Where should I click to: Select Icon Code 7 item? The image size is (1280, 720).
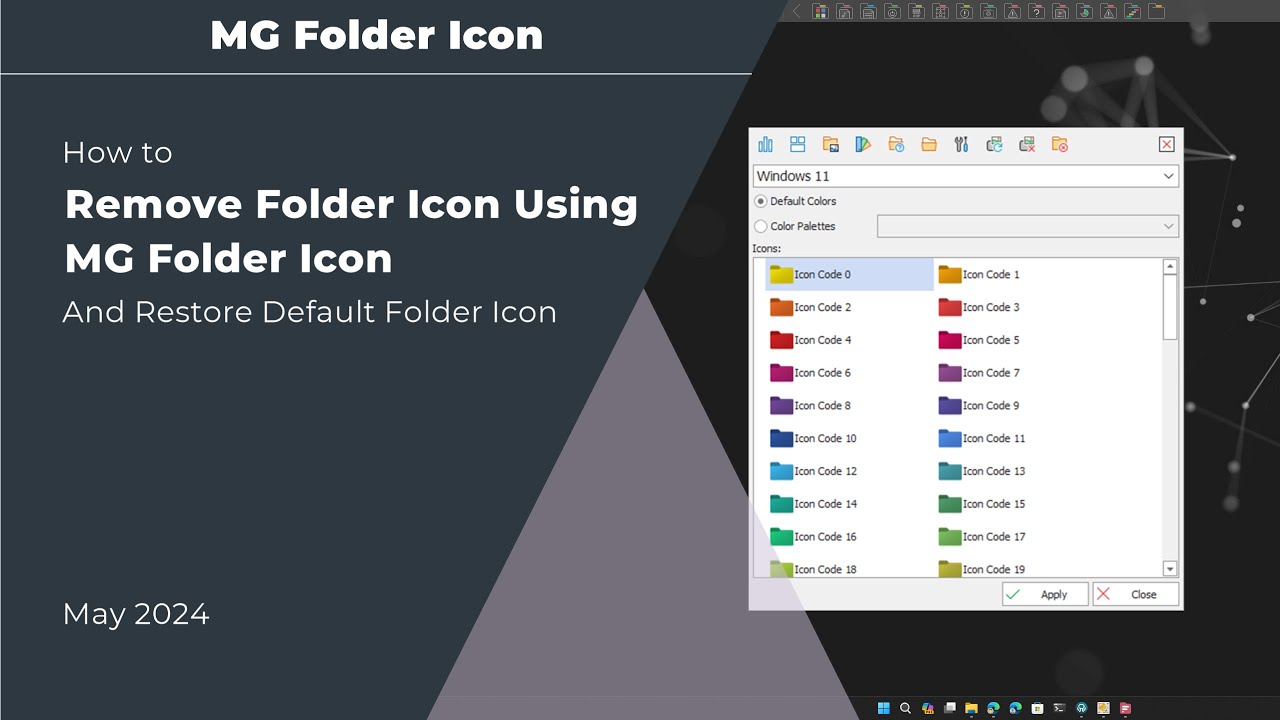point(979,373)
